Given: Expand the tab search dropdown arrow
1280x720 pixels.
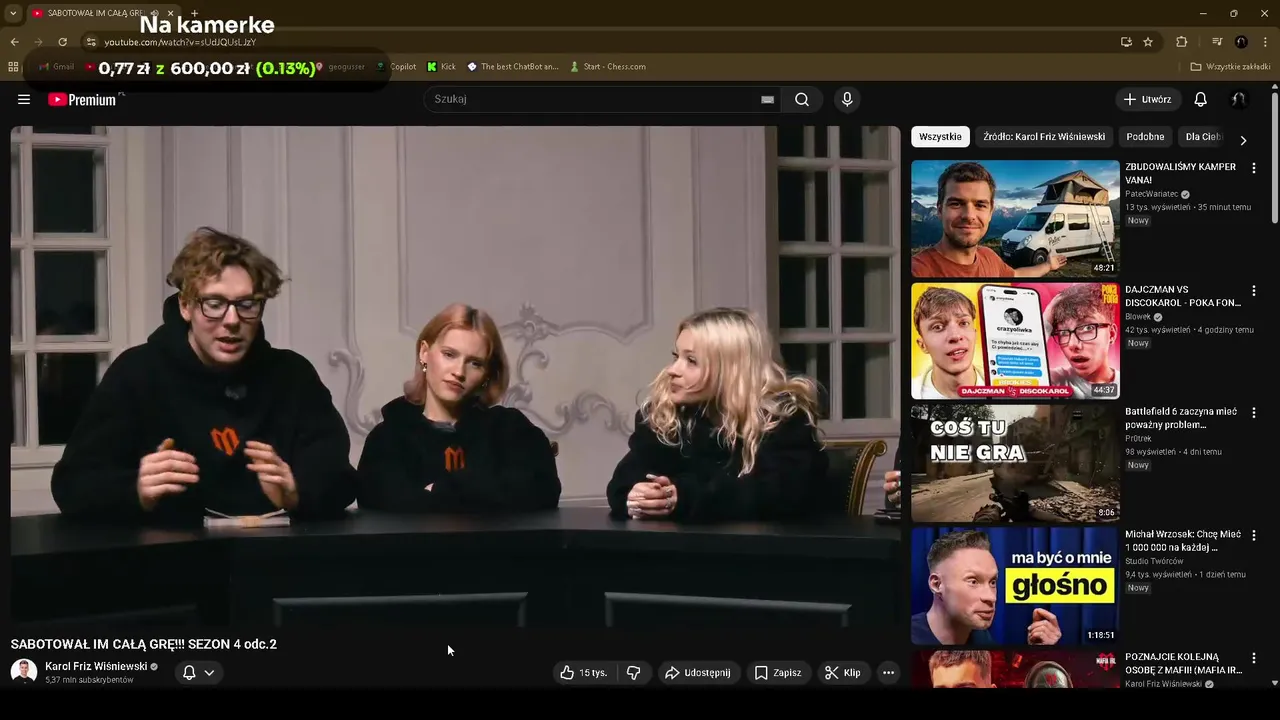Looking at the screenshot, I should click(13, 13).
